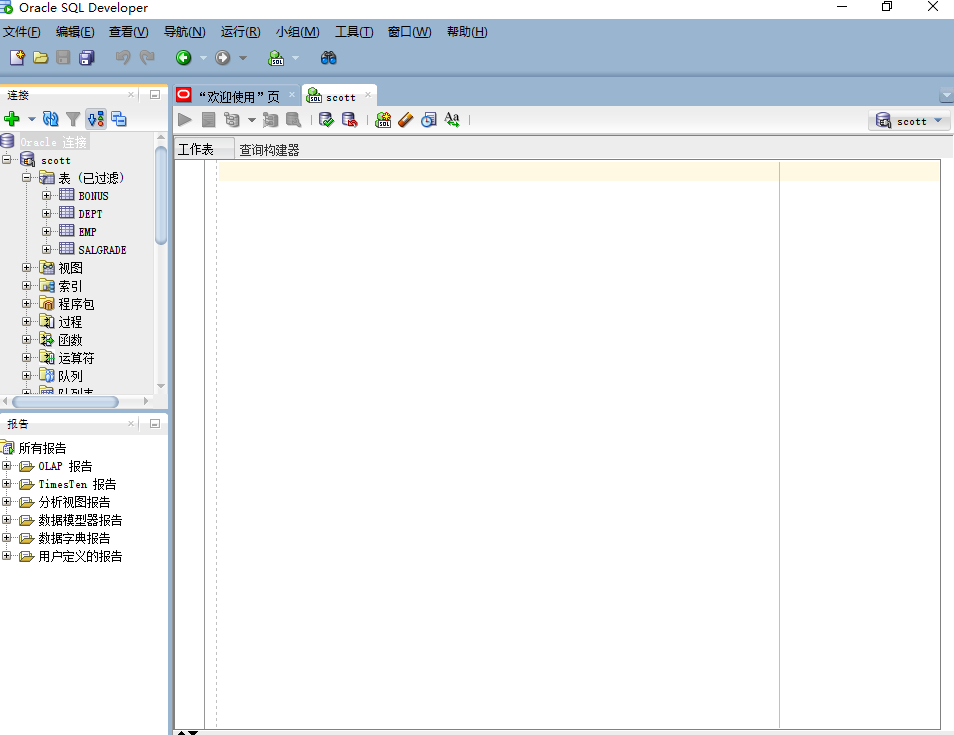Screen dimensions: 954x735
Task: Open the SQL Worksheet dropdown arrow in the main toolbar
Action: (296, 58)
